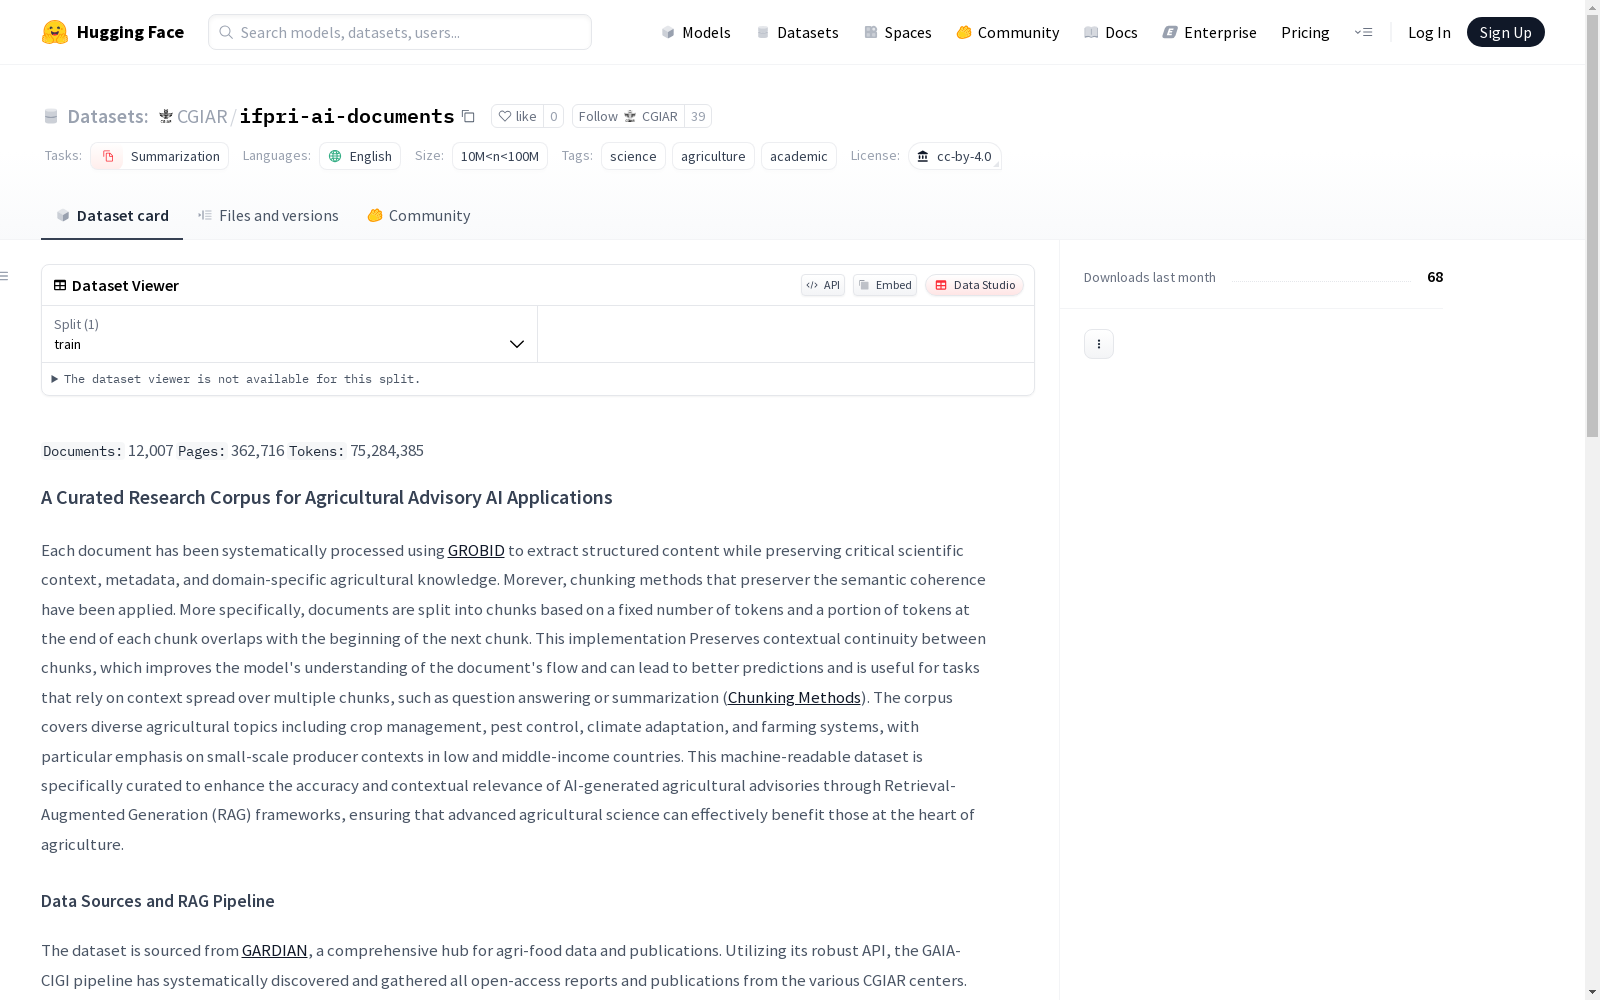The image size is (1600, 1000).
Task: Switch to Files and versions tab
Action: 268,216
